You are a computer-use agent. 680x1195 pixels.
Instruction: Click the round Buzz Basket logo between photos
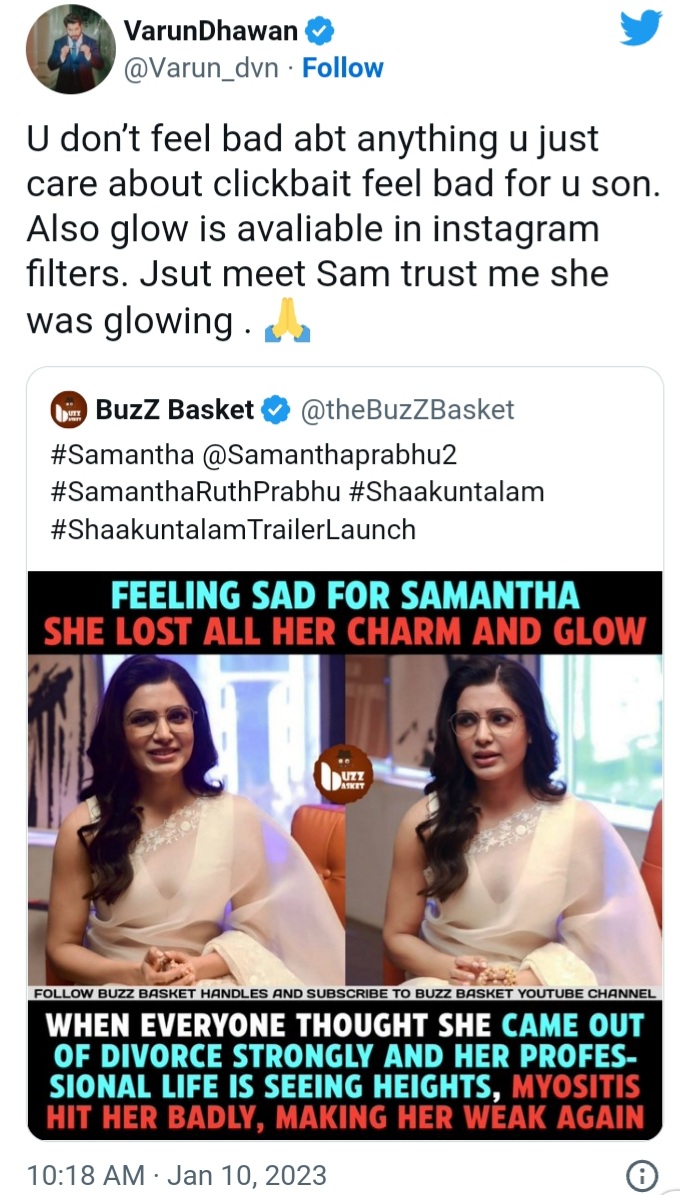[x=343, y=775]
